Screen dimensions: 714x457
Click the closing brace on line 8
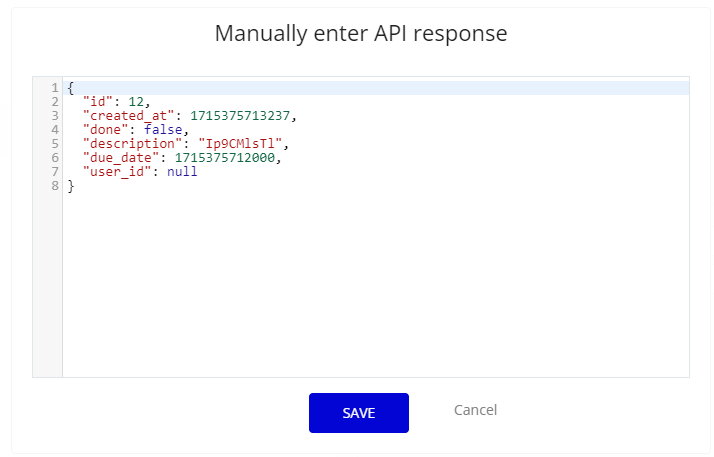pyautogui.click(x=70, y=186)
